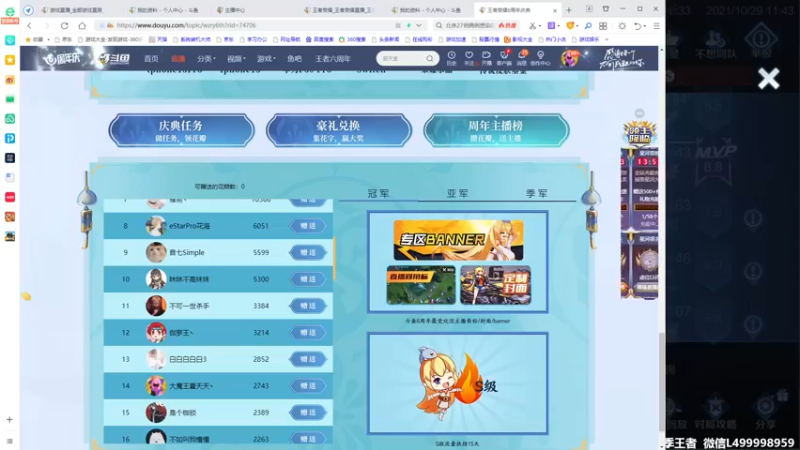Open the dropdown arrow beside scissors icon
Image resolution: width=800 pixels, height=450 pixels.
click(540, 26)
